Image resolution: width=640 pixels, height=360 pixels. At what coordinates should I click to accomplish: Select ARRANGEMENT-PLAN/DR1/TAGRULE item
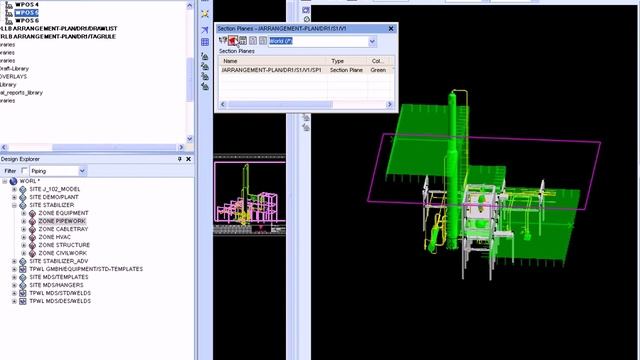(58, 36)
